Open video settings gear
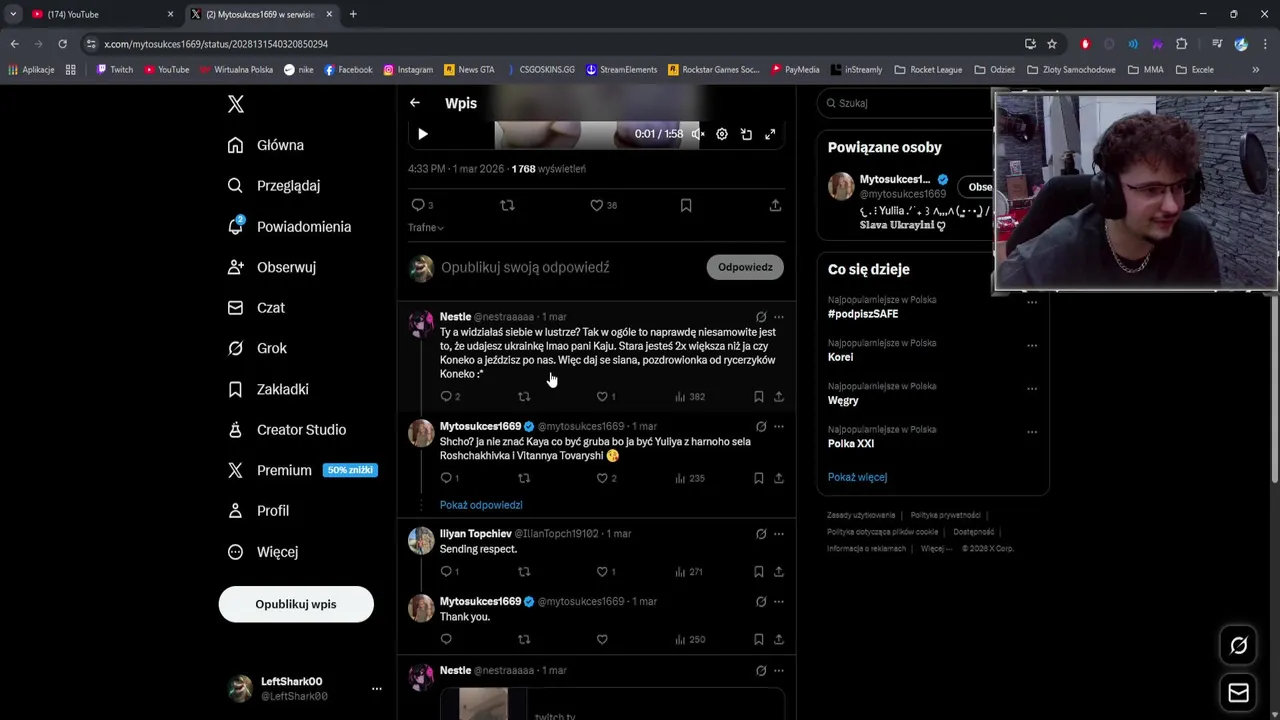Screen dimensions: 1280x720 (722, 134)
